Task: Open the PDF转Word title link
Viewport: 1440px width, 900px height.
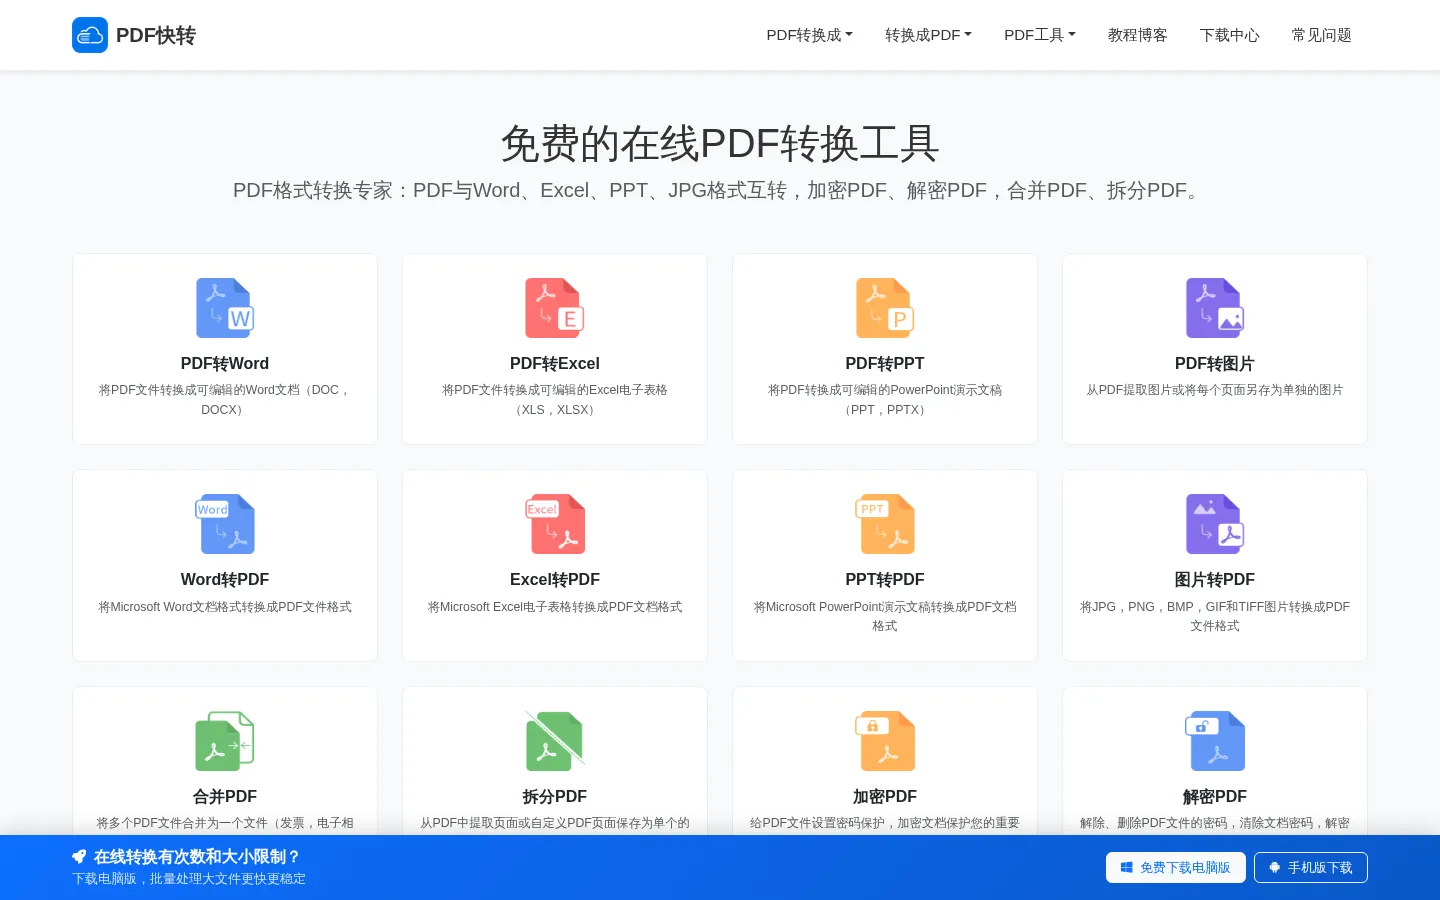Action: pos(225,363)
